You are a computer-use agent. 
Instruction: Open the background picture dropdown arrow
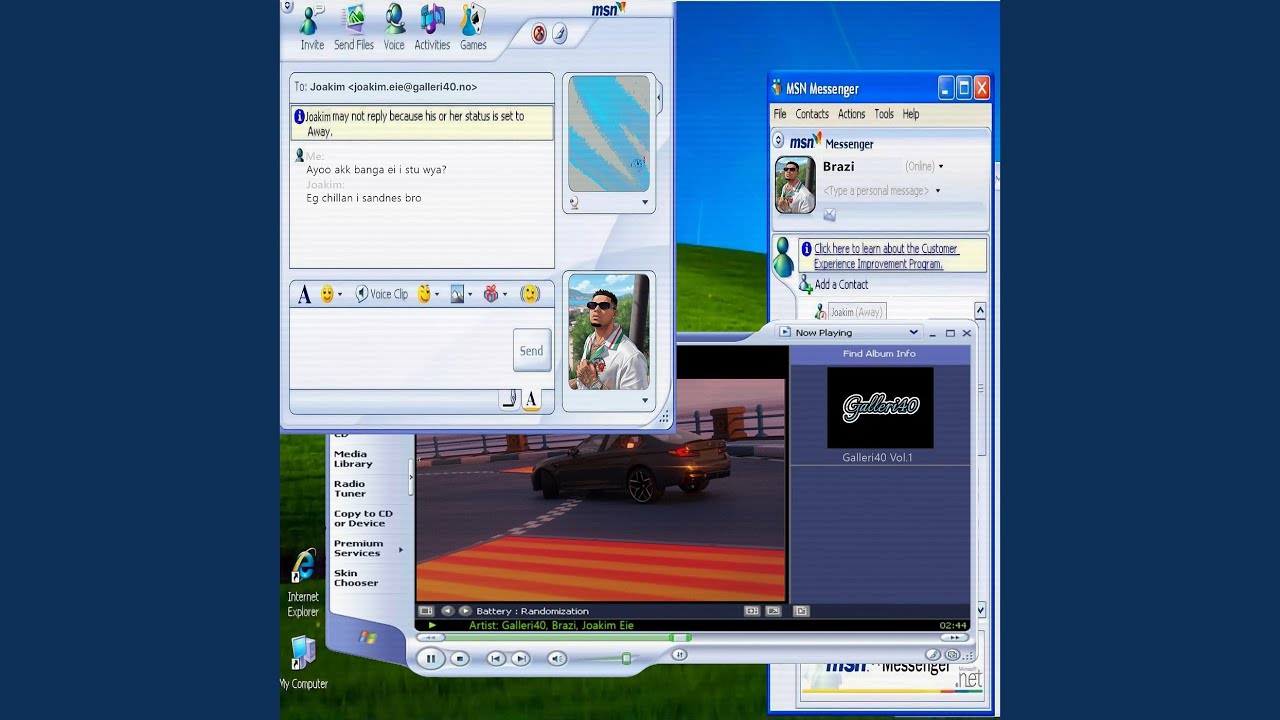point(470,295)
